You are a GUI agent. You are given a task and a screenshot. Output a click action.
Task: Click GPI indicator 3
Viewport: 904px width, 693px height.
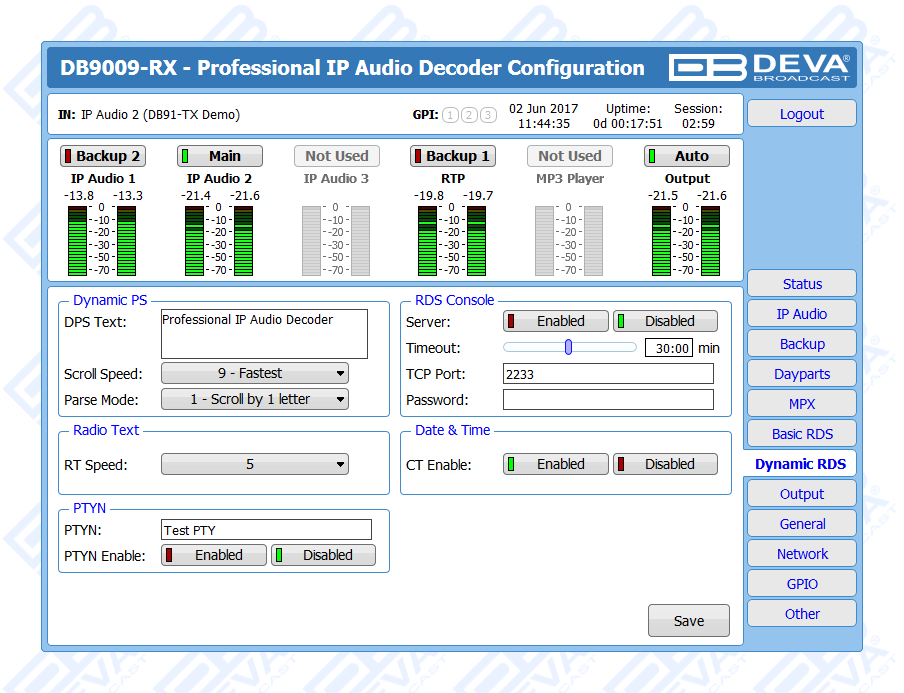[x=488, y=115]
